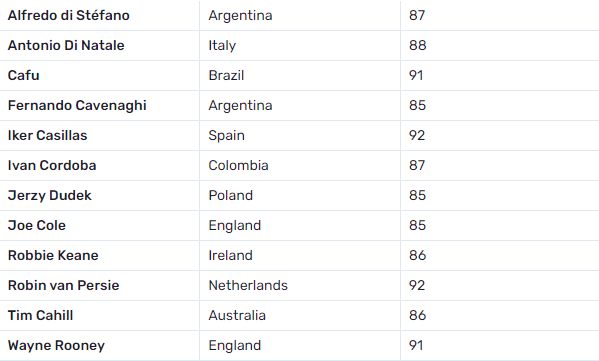Click Wayne Rooney in the table
The height and width of the screenshot is (361, 599).
56,346
